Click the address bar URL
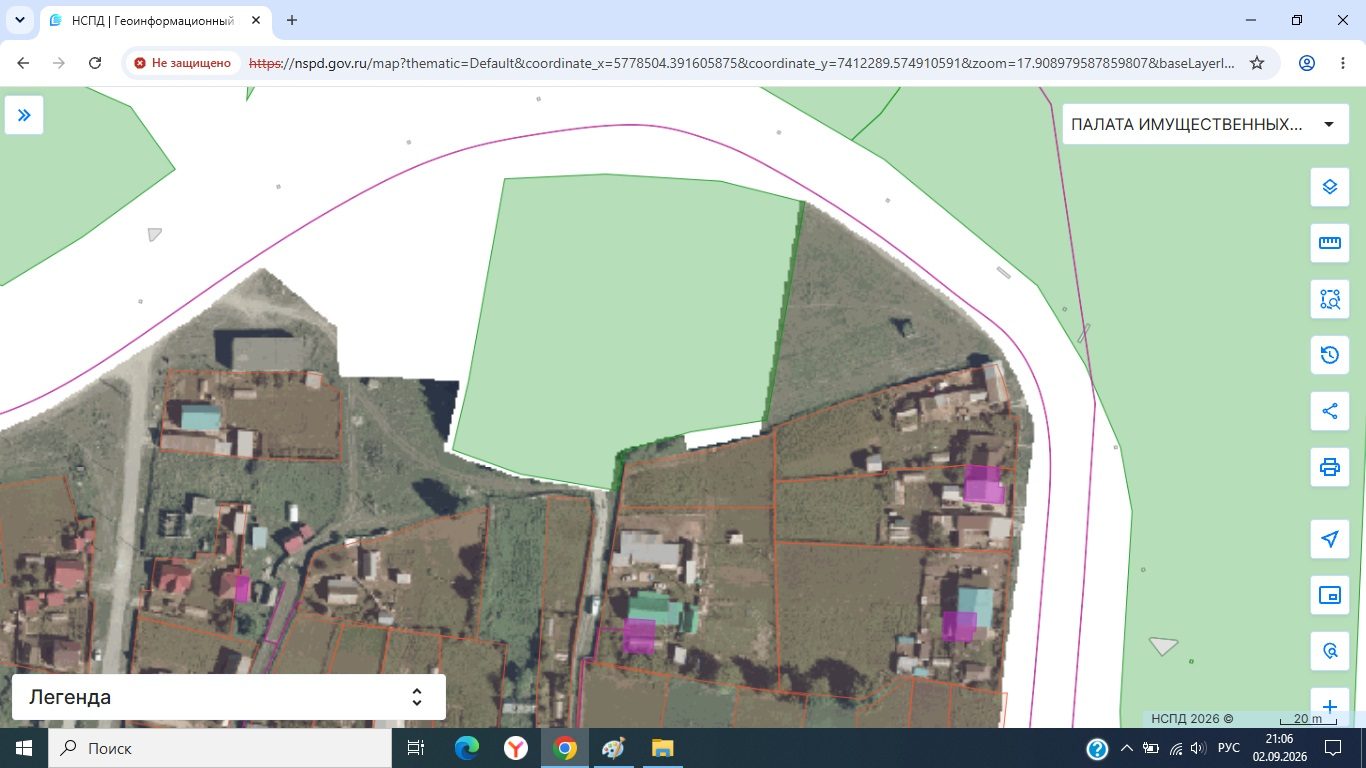This screenshot has height=768, width=1366. [x=740, y=63]
